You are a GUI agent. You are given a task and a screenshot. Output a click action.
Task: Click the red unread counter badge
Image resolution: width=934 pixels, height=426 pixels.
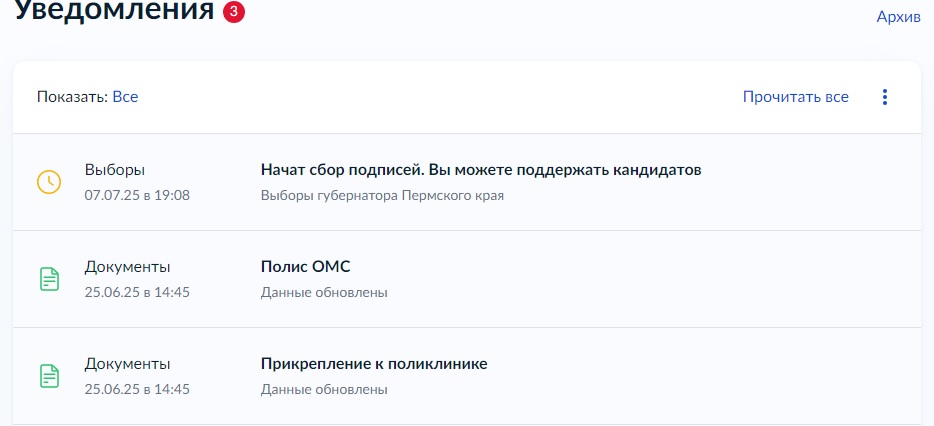click(234, 11)
